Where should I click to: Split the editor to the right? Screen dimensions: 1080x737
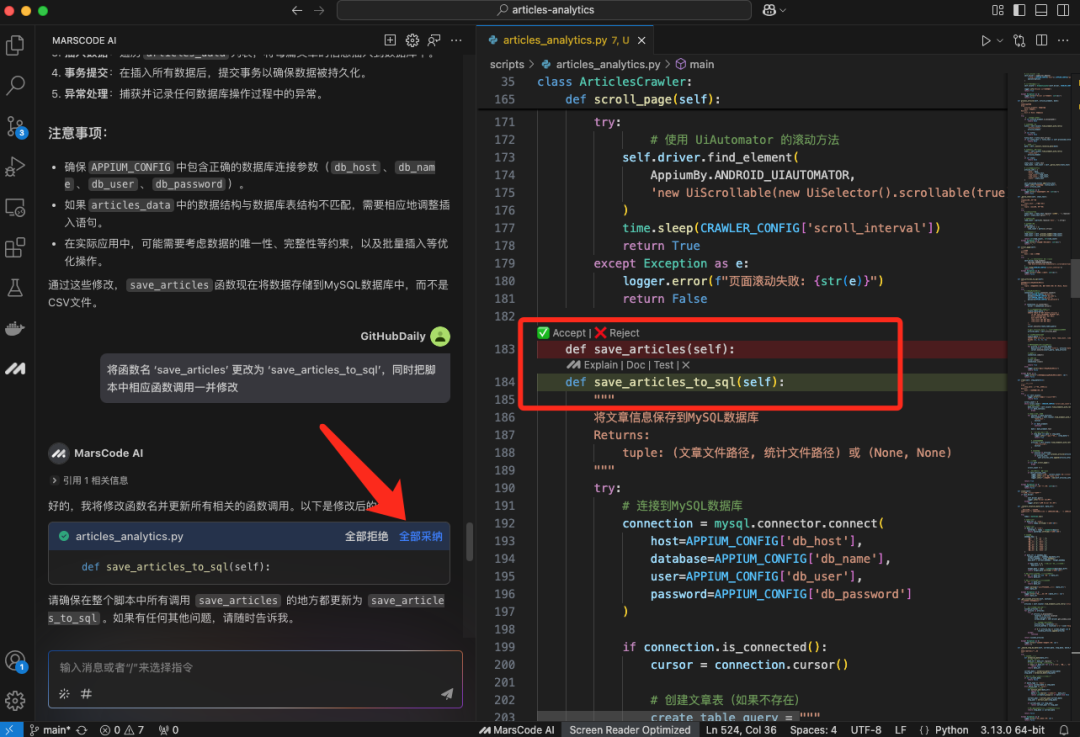pyautogui.click(x=1041, y=41)
